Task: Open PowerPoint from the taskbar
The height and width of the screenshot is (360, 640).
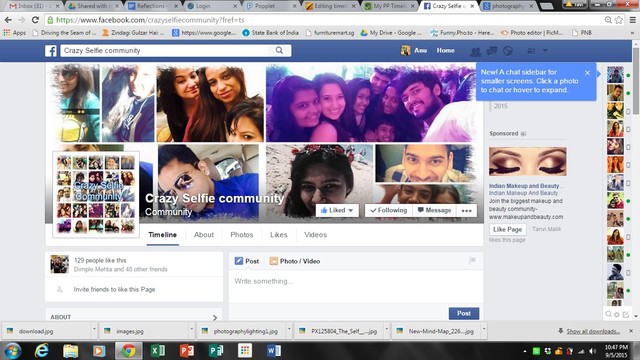Action: click(x=187, y=351)
